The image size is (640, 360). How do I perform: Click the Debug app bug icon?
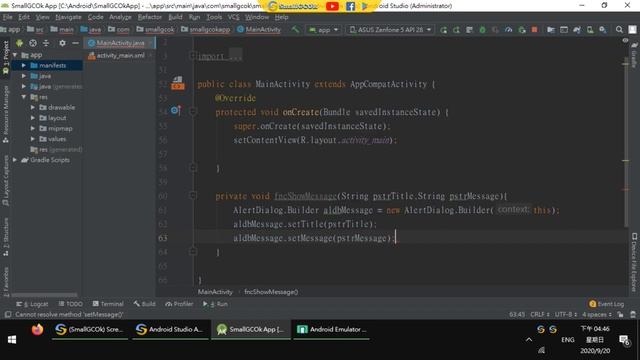[482, 30]
